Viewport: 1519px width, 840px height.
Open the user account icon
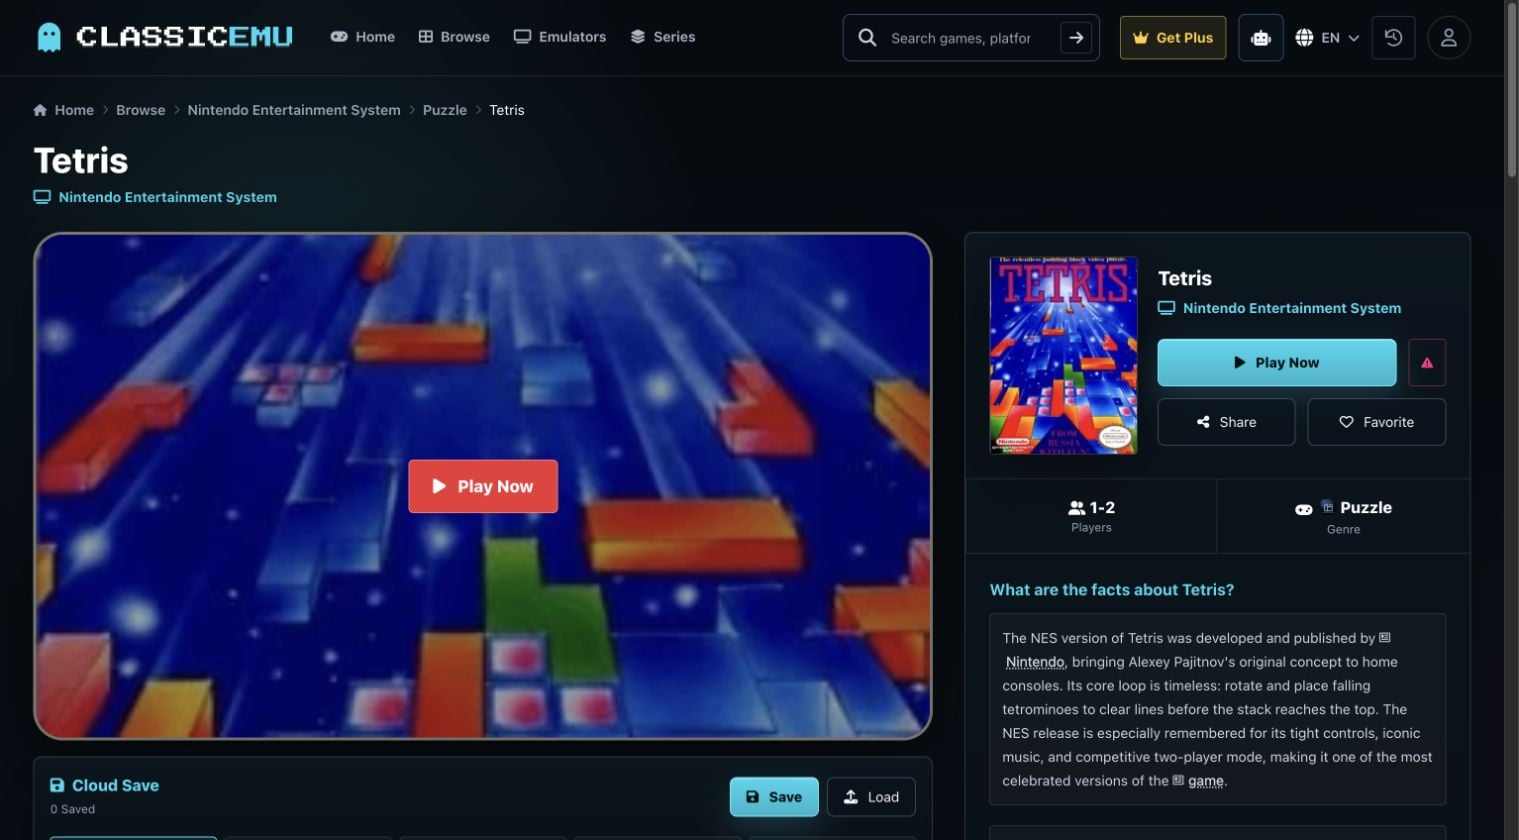tap(1448, 38)
